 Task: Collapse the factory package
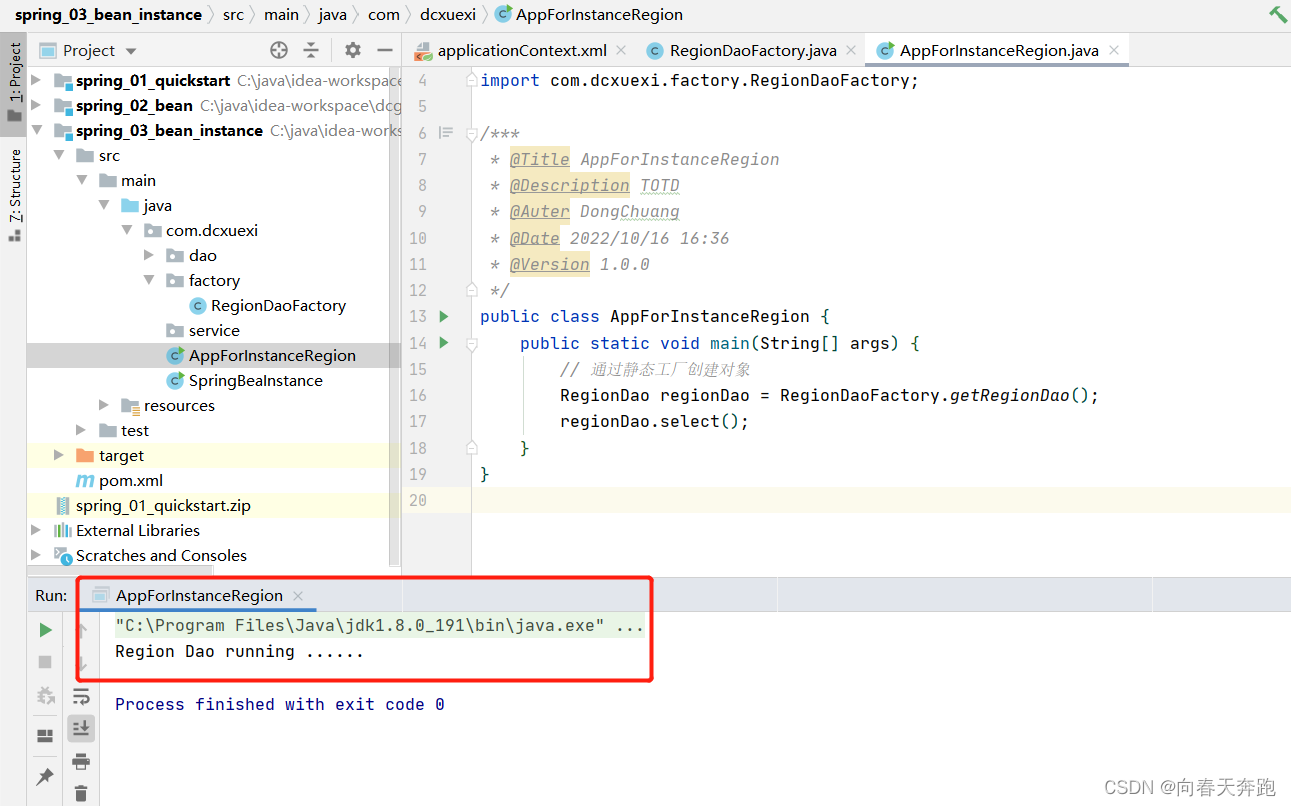tap(149, 280)
